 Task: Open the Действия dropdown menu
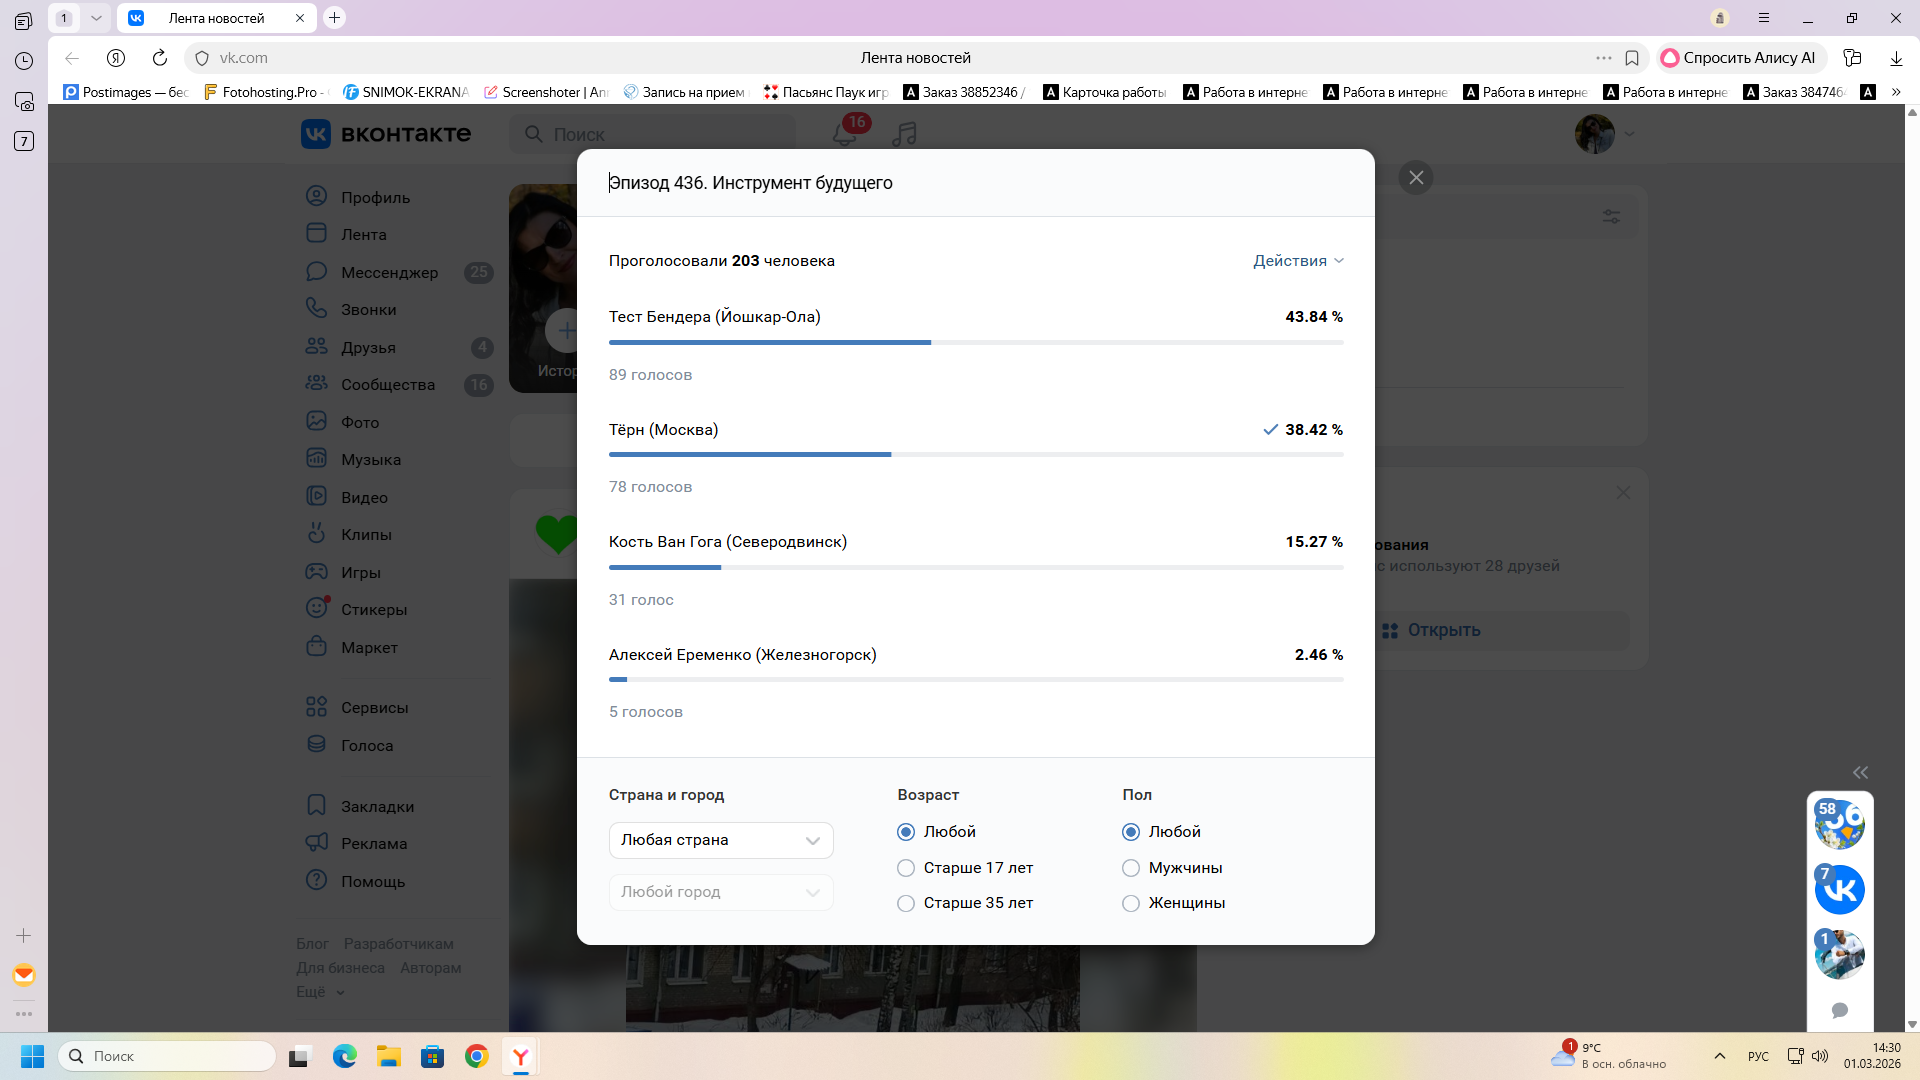point(1298,261)
